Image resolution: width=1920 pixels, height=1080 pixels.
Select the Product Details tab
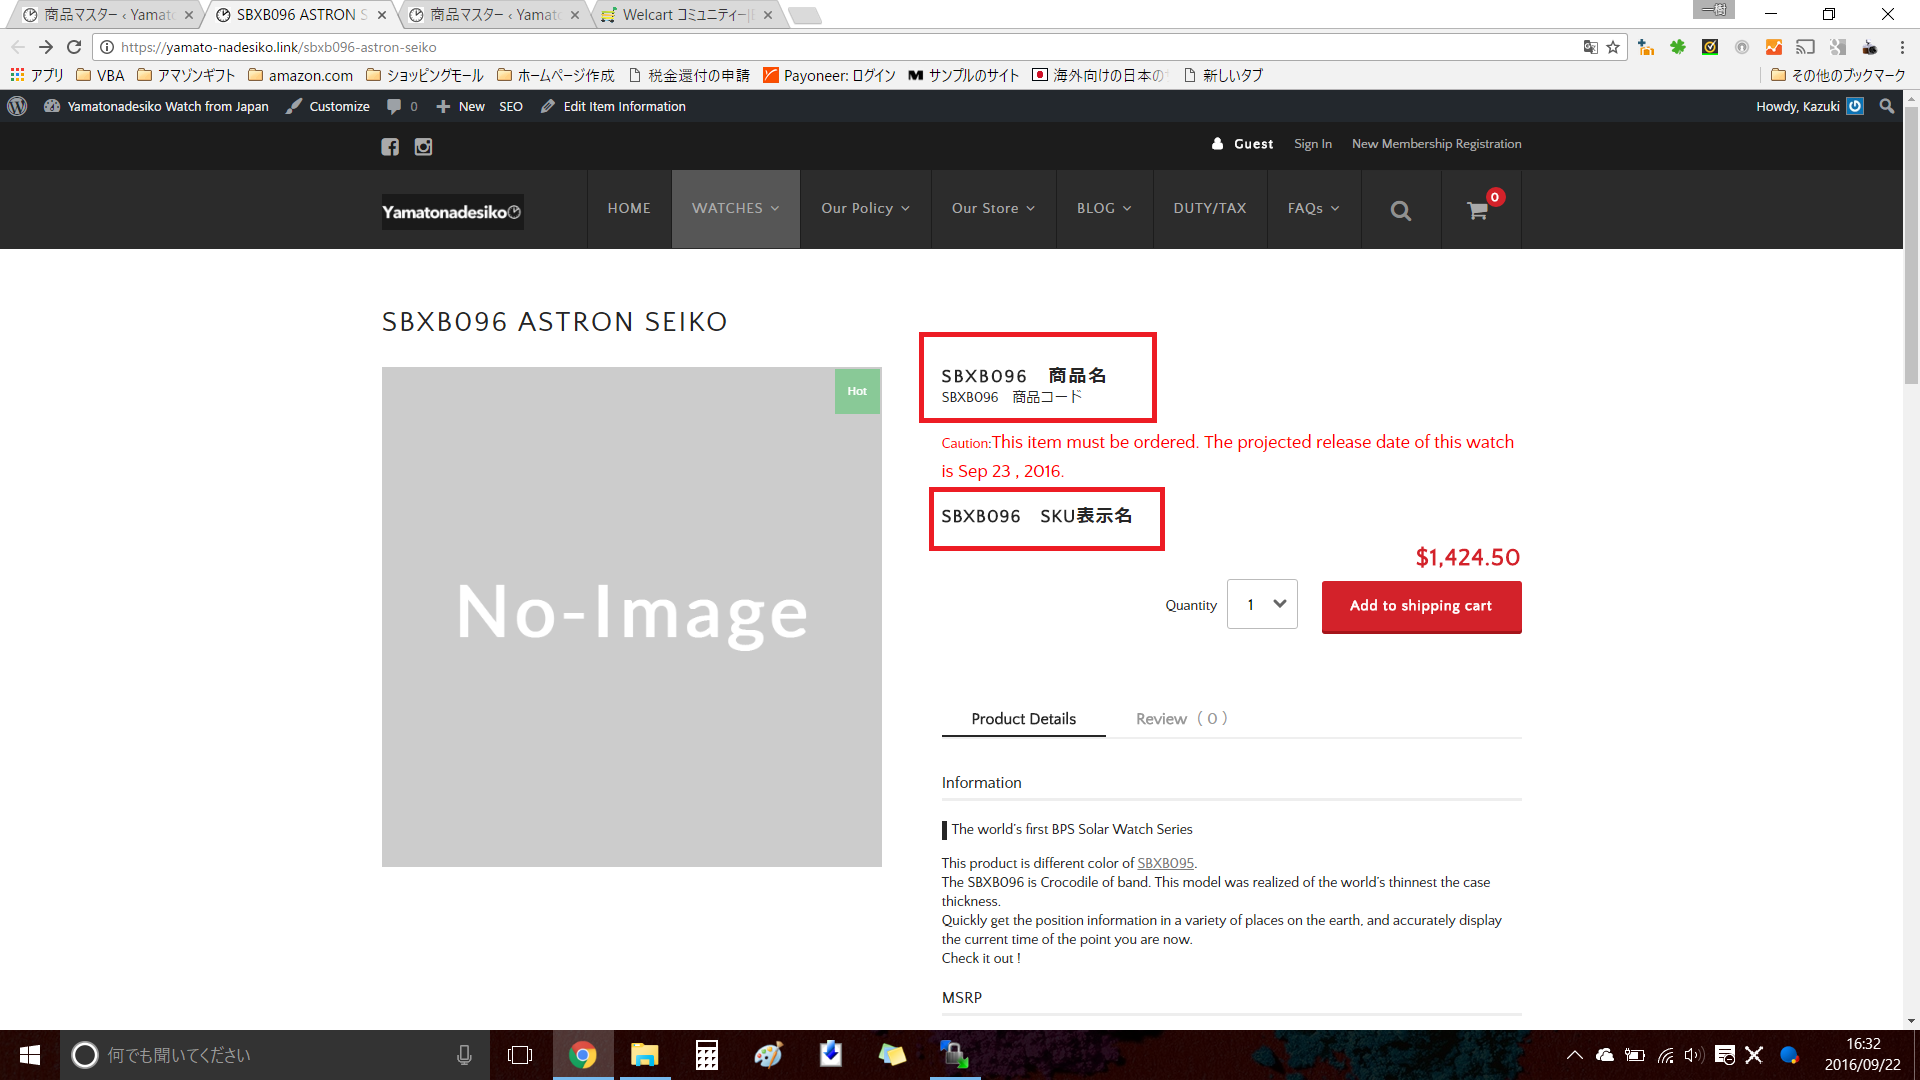pos(1023,719)
